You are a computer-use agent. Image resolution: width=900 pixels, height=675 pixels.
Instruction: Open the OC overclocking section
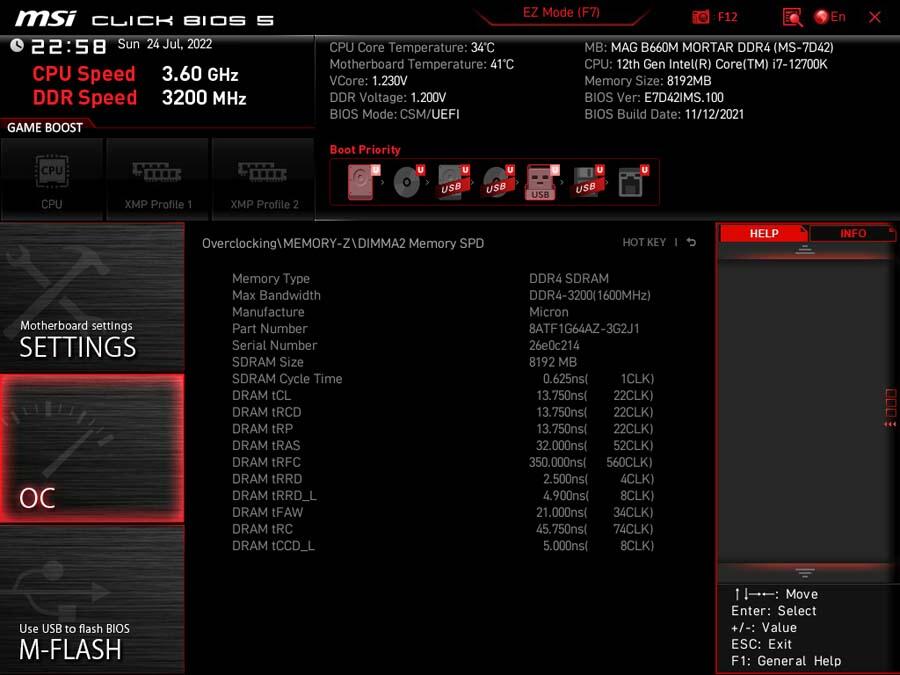92,448
